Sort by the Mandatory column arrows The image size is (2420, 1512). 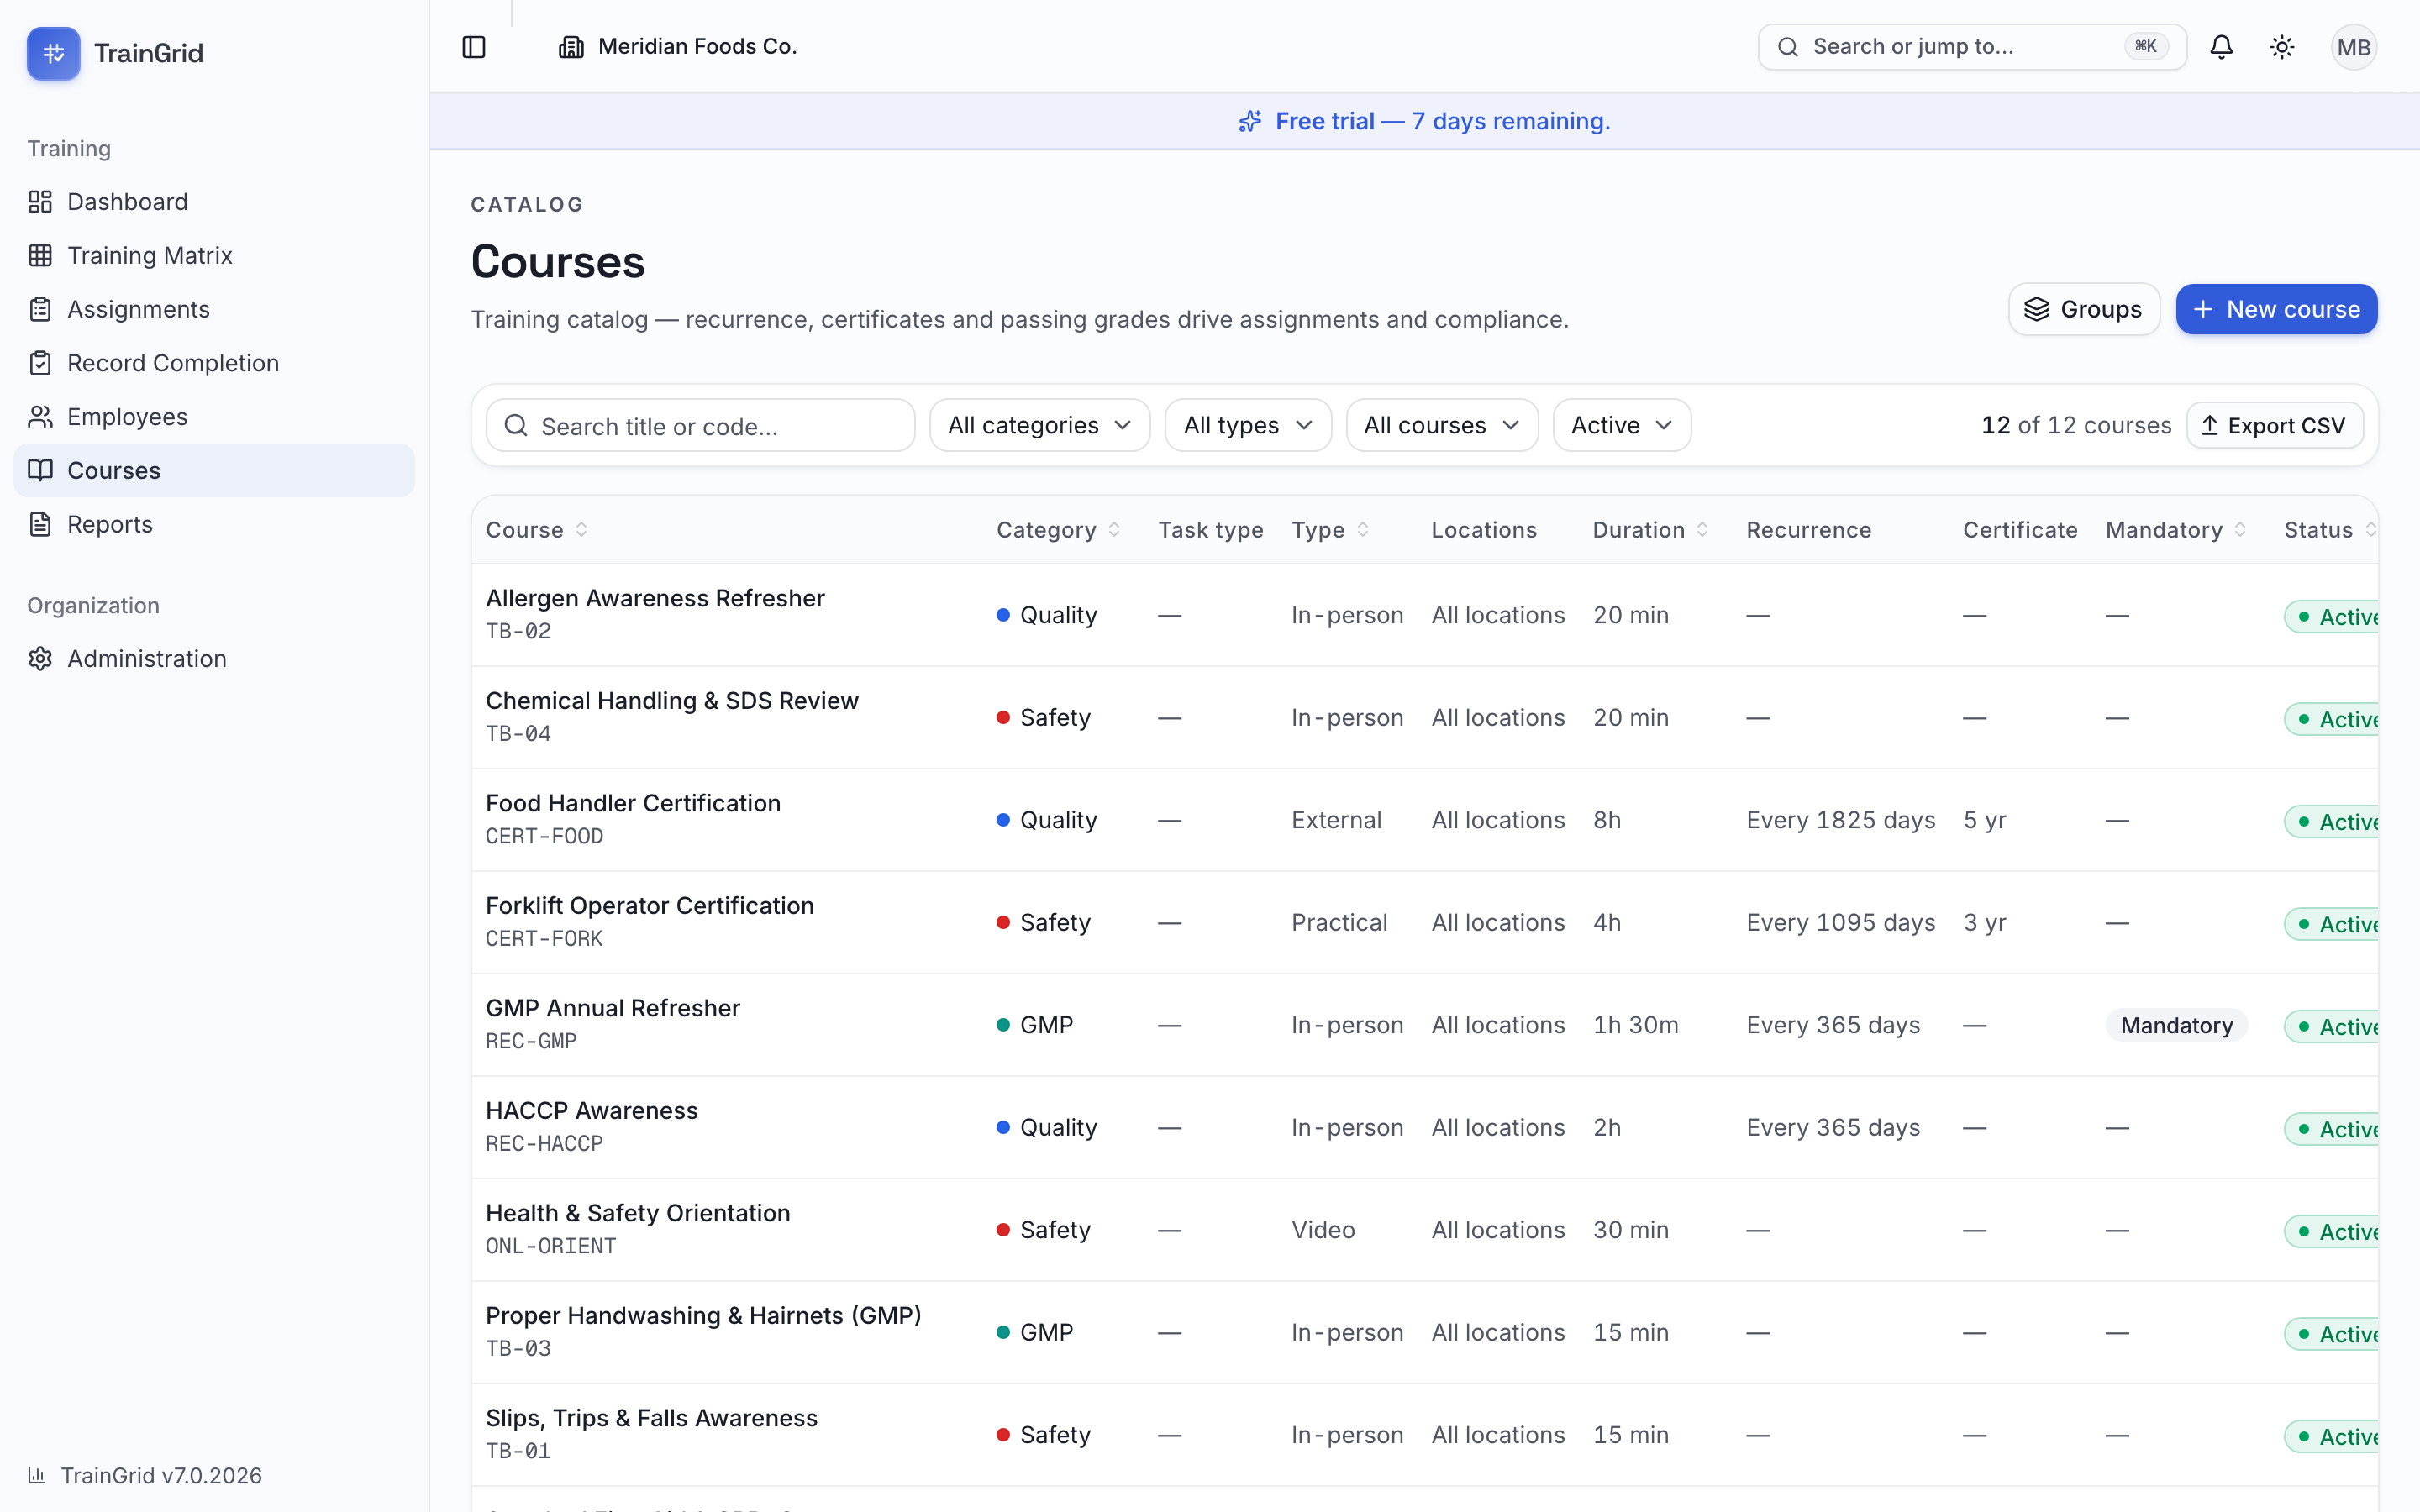2240,530
